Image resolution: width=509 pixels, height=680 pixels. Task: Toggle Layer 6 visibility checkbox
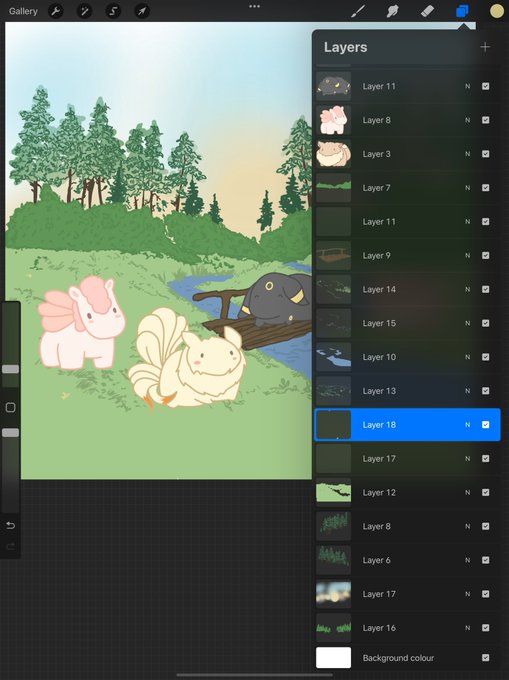coord(486,560)
